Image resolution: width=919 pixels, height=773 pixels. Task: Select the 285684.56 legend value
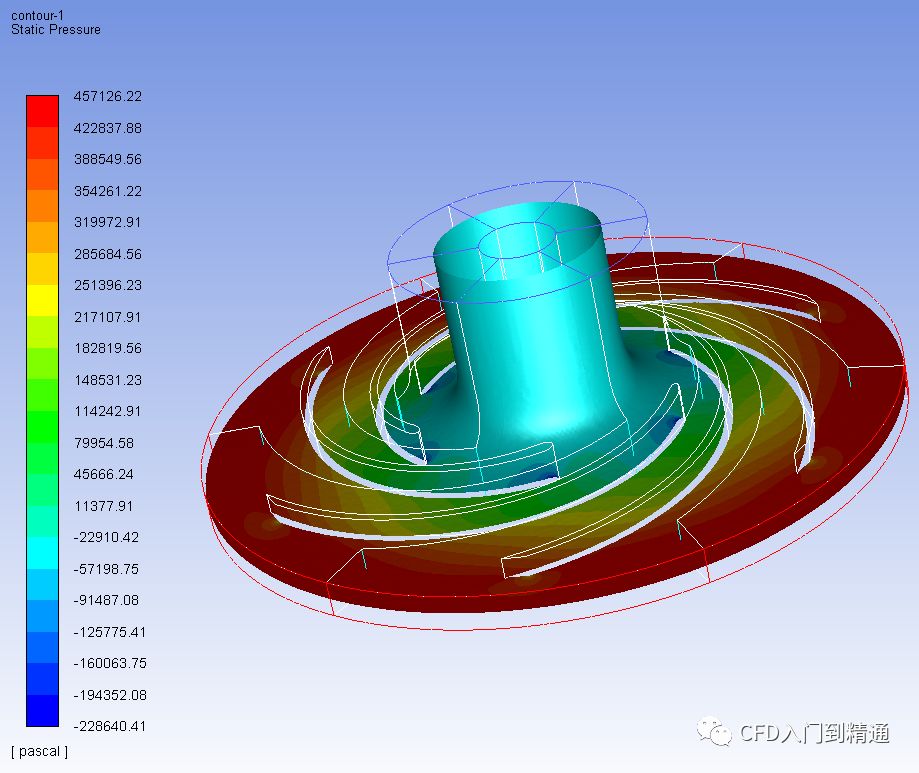point(108,254)
